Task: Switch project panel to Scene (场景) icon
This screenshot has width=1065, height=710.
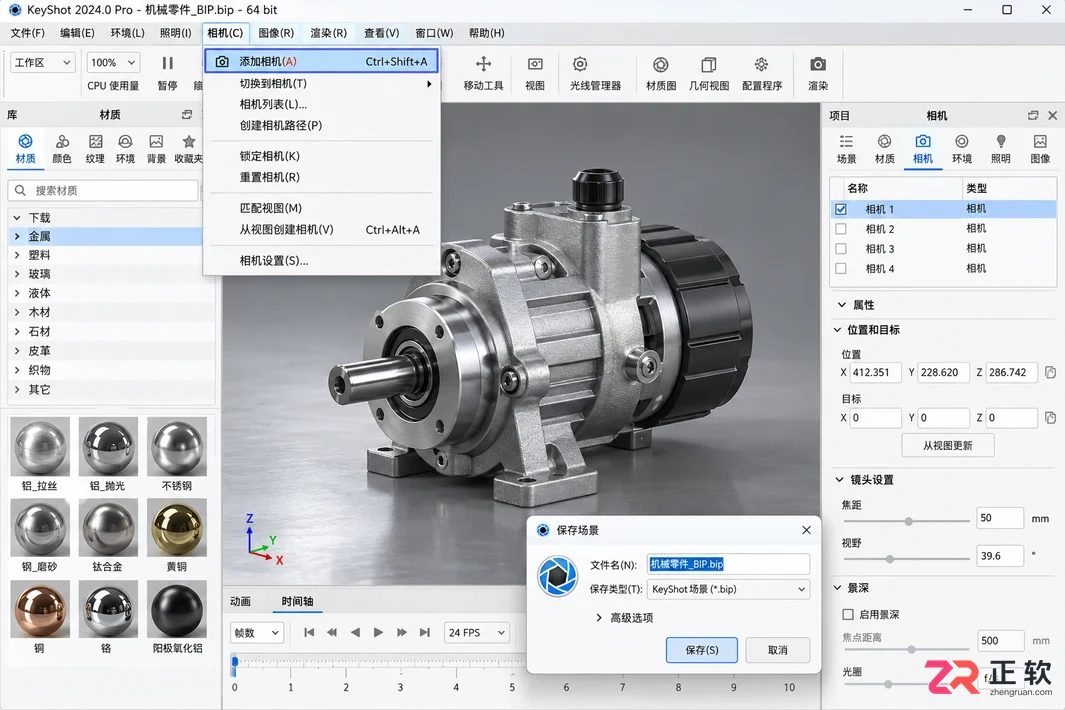Action: point(846,141)
